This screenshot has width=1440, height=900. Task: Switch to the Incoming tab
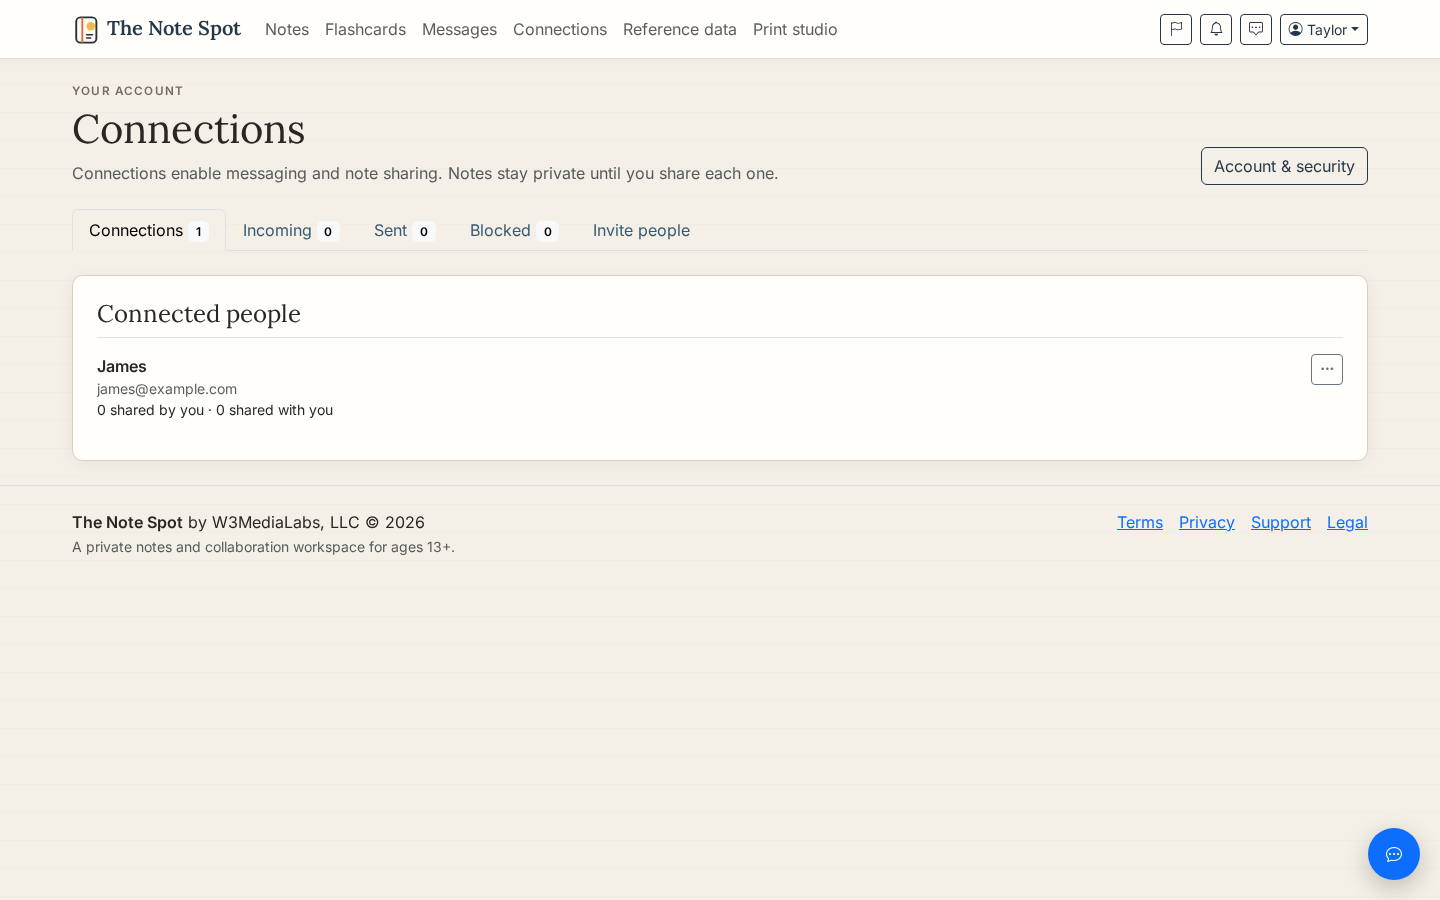pyautogui.click(x=291, y=230)
